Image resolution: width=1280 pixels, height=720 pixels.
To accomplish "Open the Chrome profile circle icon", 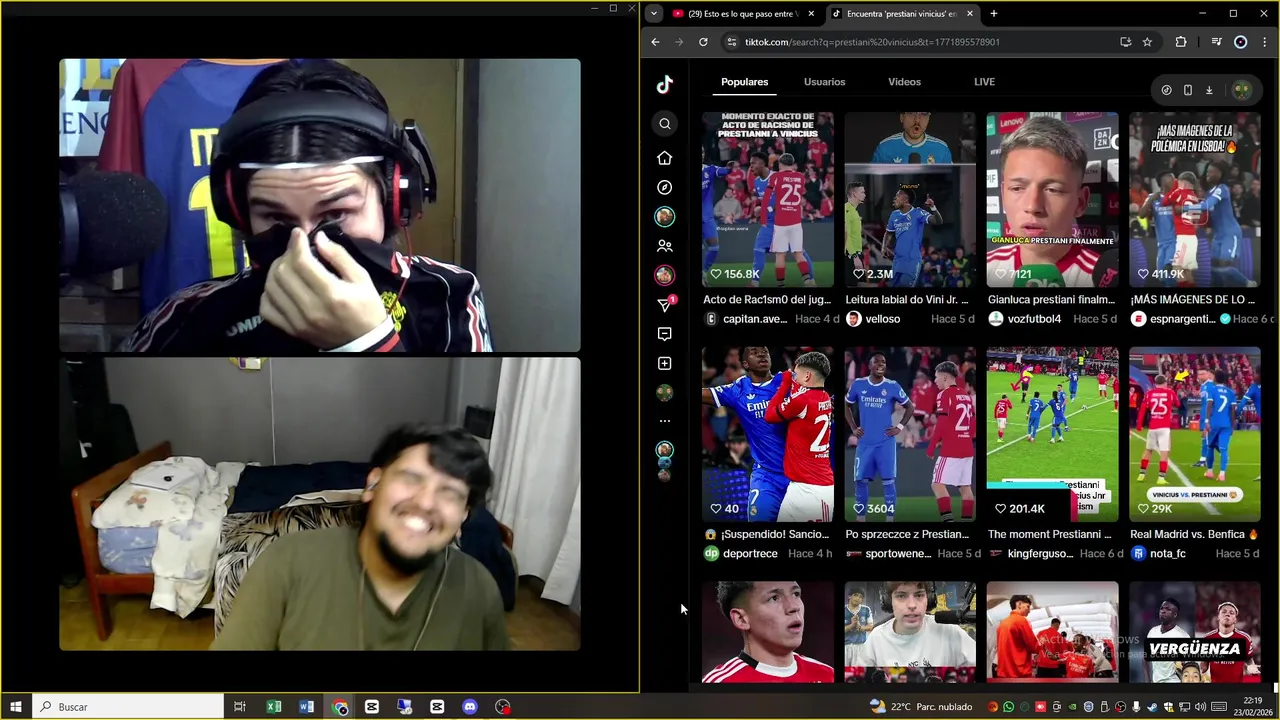I will coord(1240,42).
